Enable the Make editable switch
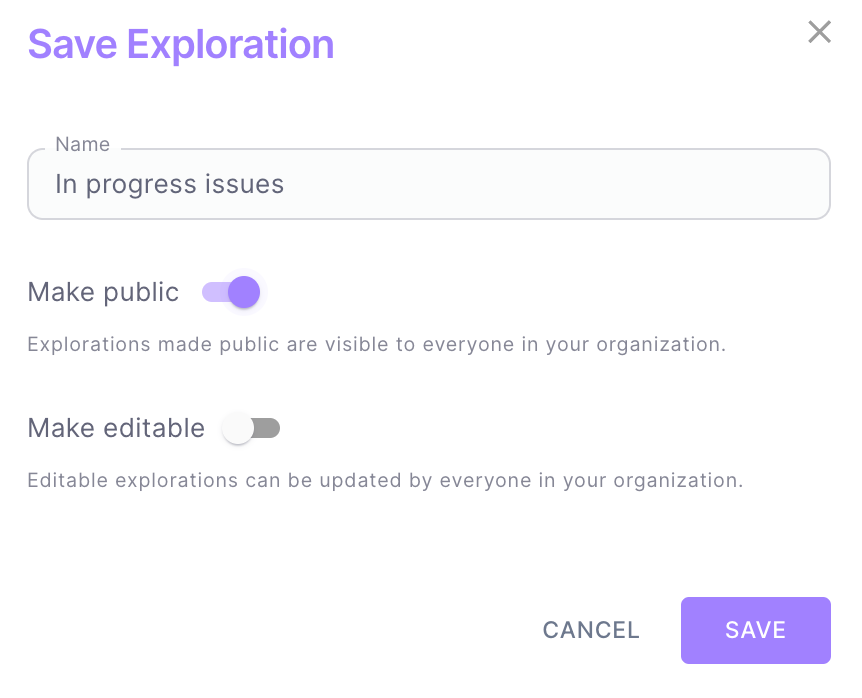862x698 pixels. (251, 428)
